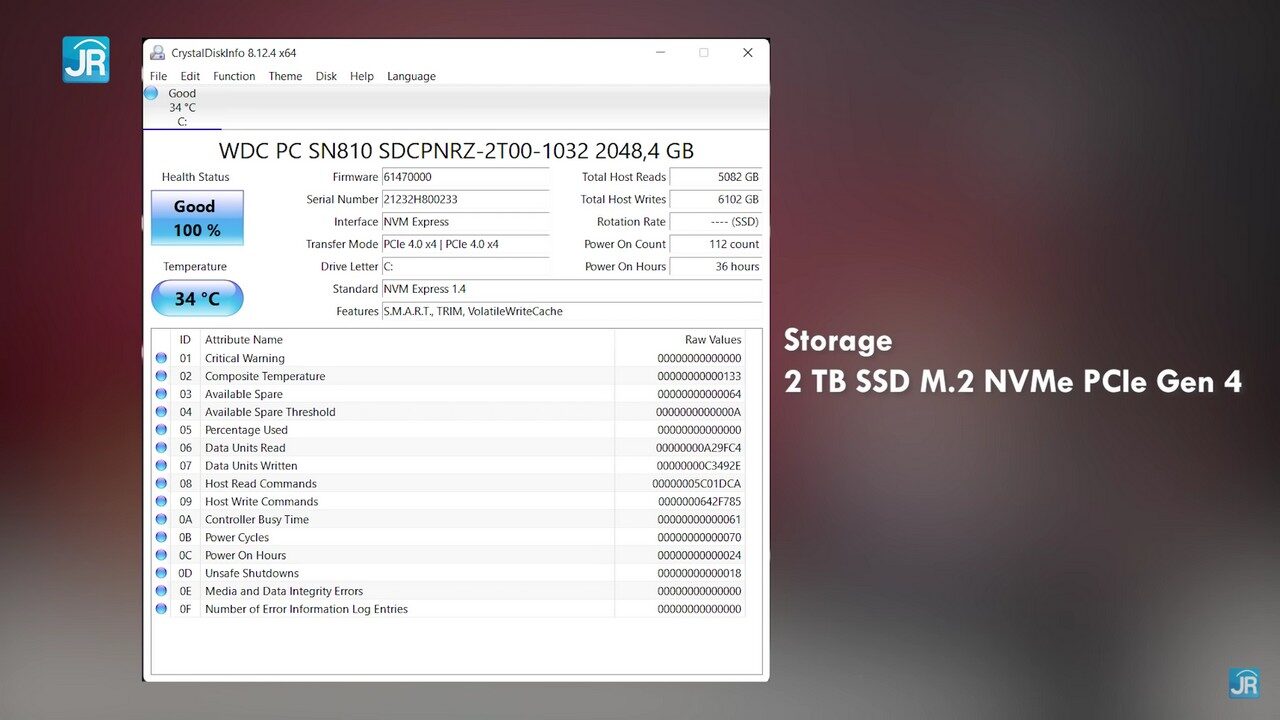Click the status icon beside Composite Temperature
The width and height of the screenshot is (1280, 720).
click(161, 376)
